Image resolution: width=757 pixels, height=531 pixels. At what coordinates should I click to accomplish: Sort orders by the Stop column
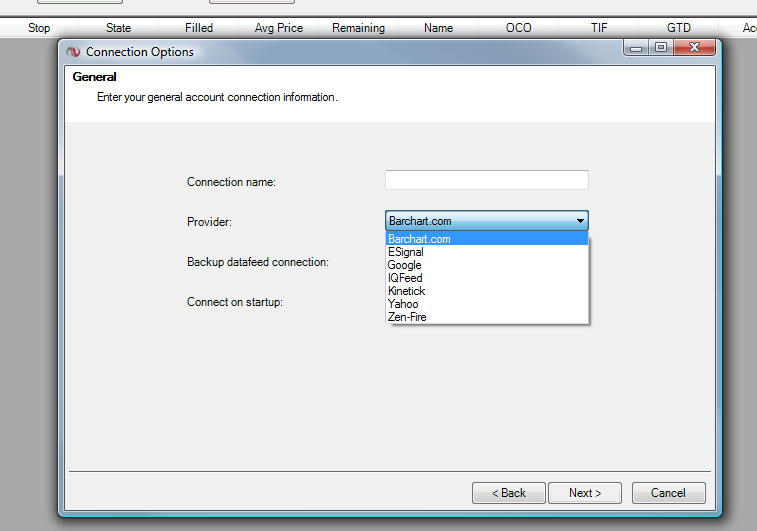[x=39, y=28]
